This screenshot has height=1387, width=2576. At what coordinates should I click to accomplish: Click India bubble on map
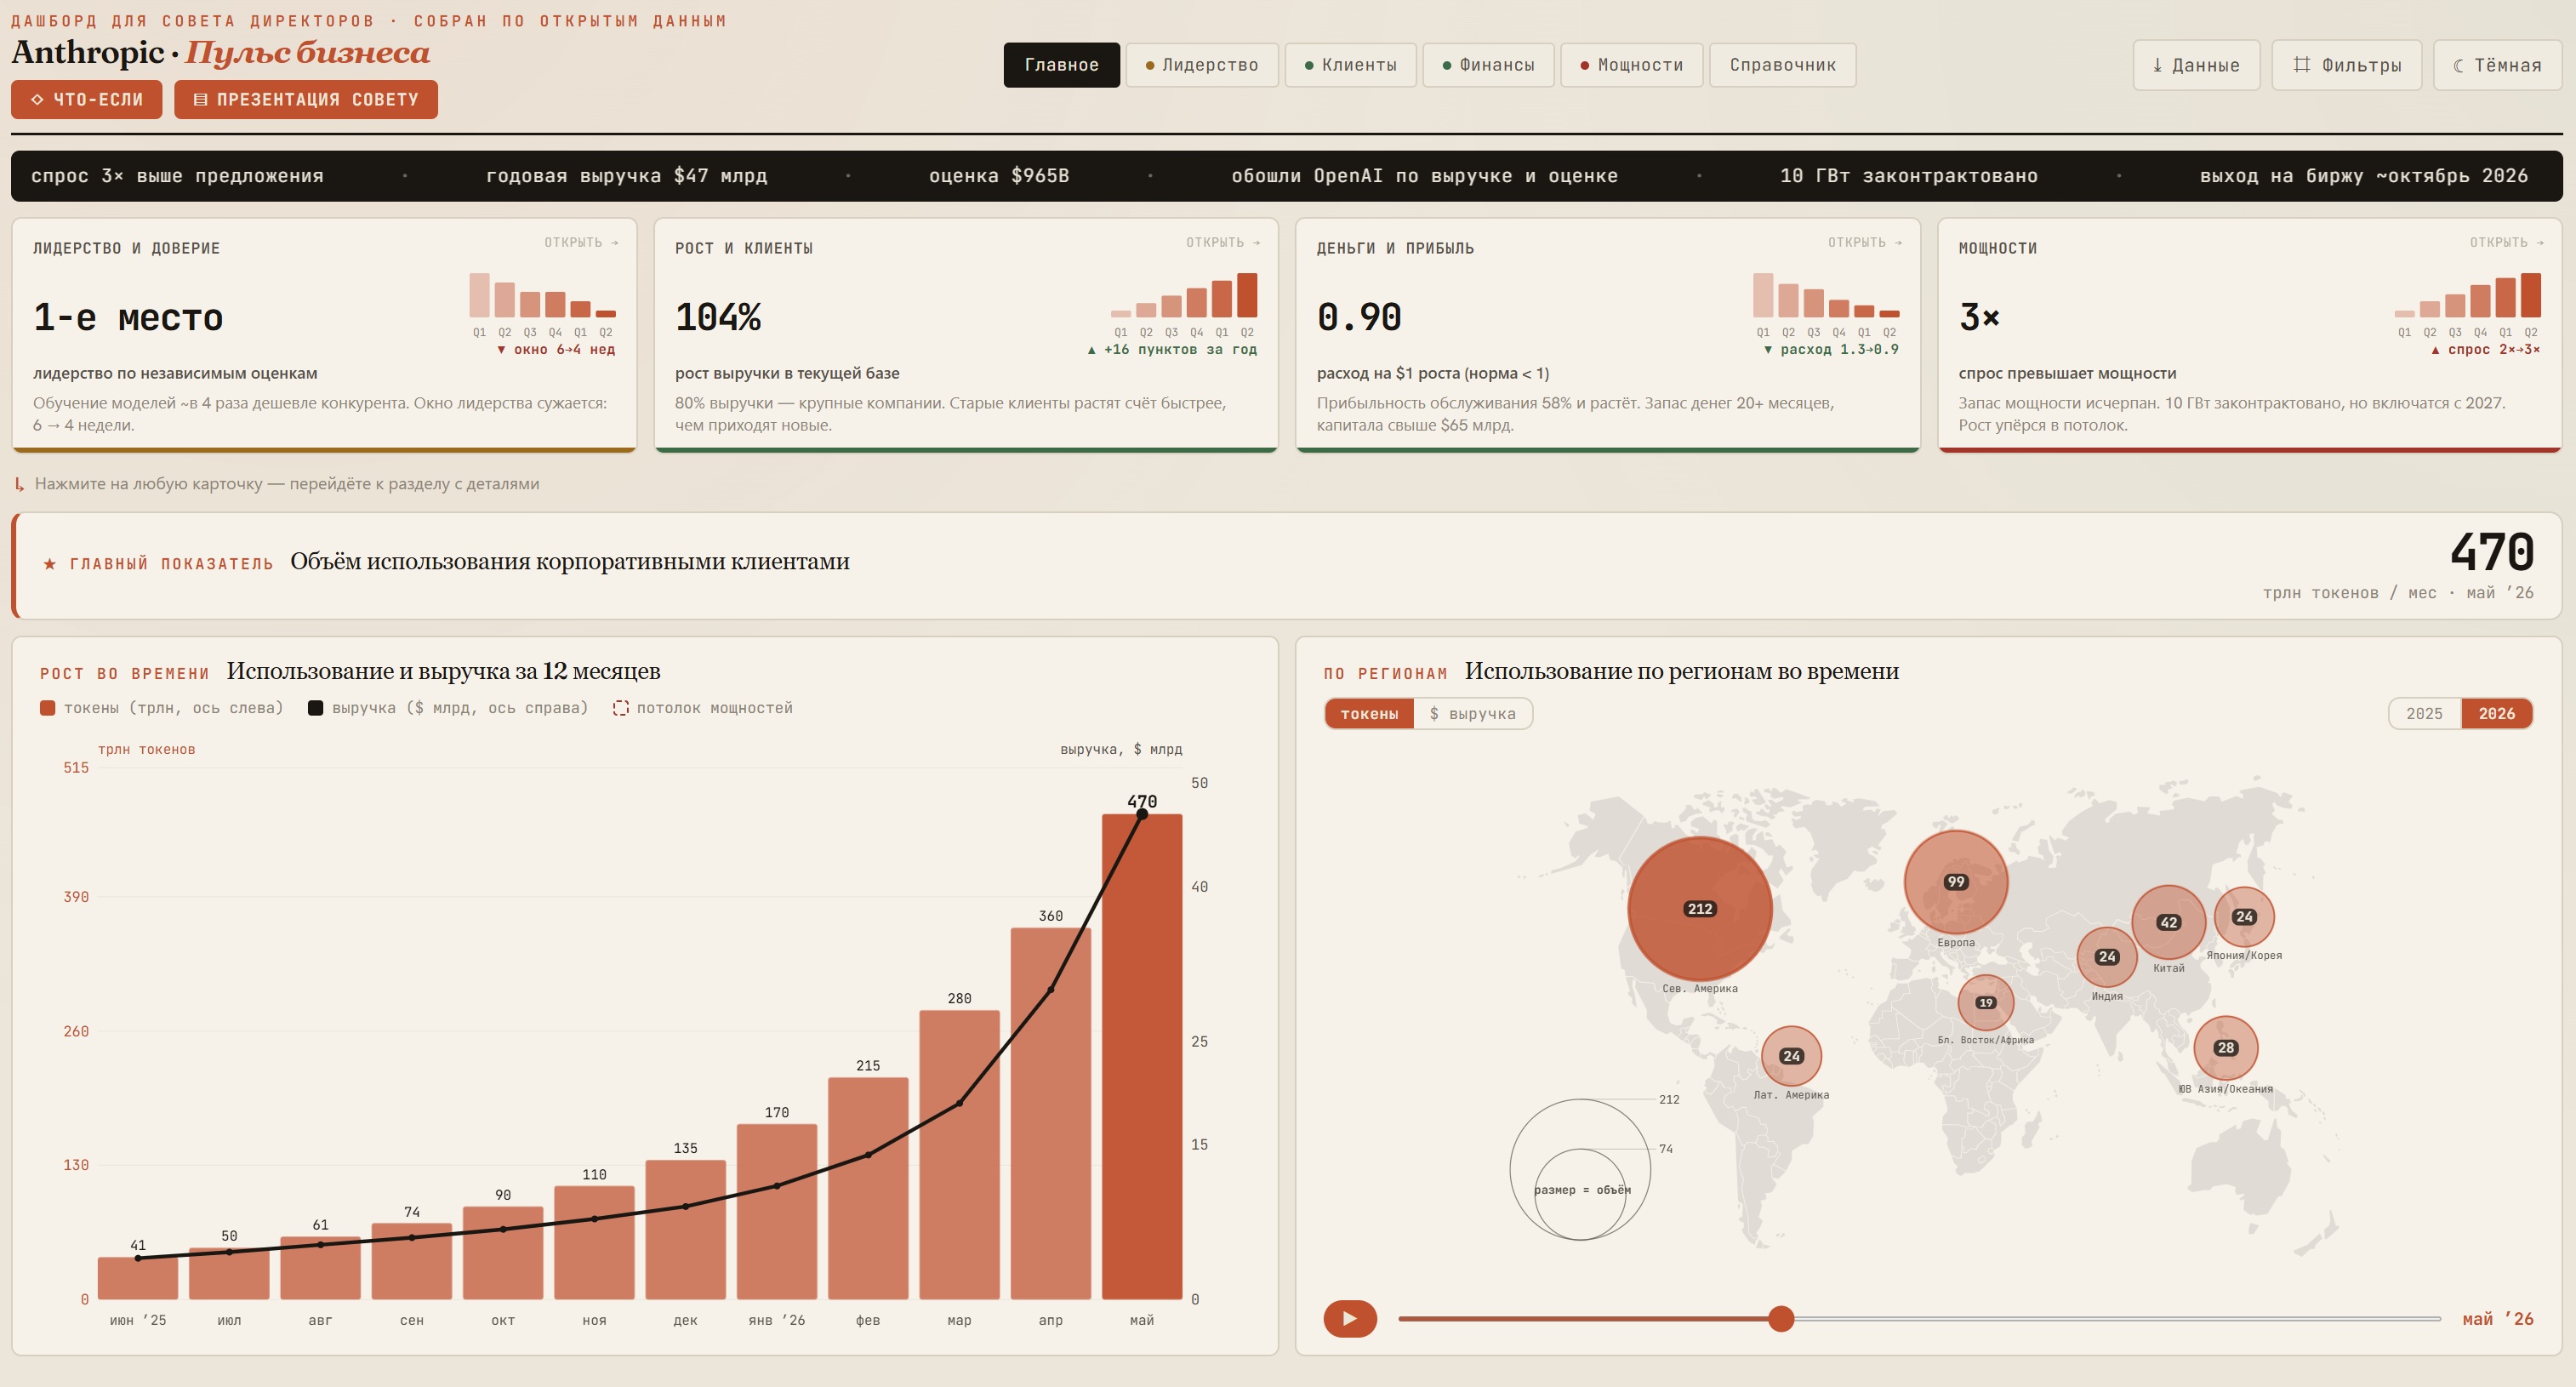point(2107,956)
